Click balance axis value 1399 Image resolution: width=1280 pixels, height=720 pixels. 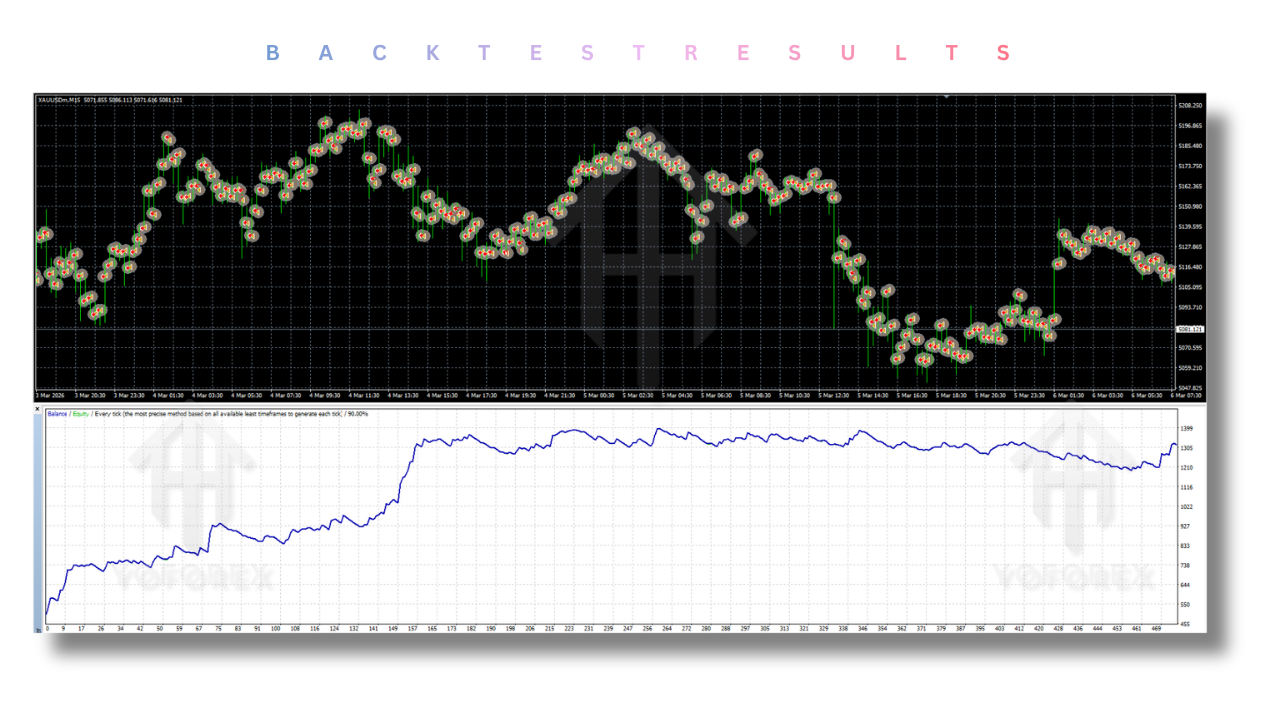1186,428
